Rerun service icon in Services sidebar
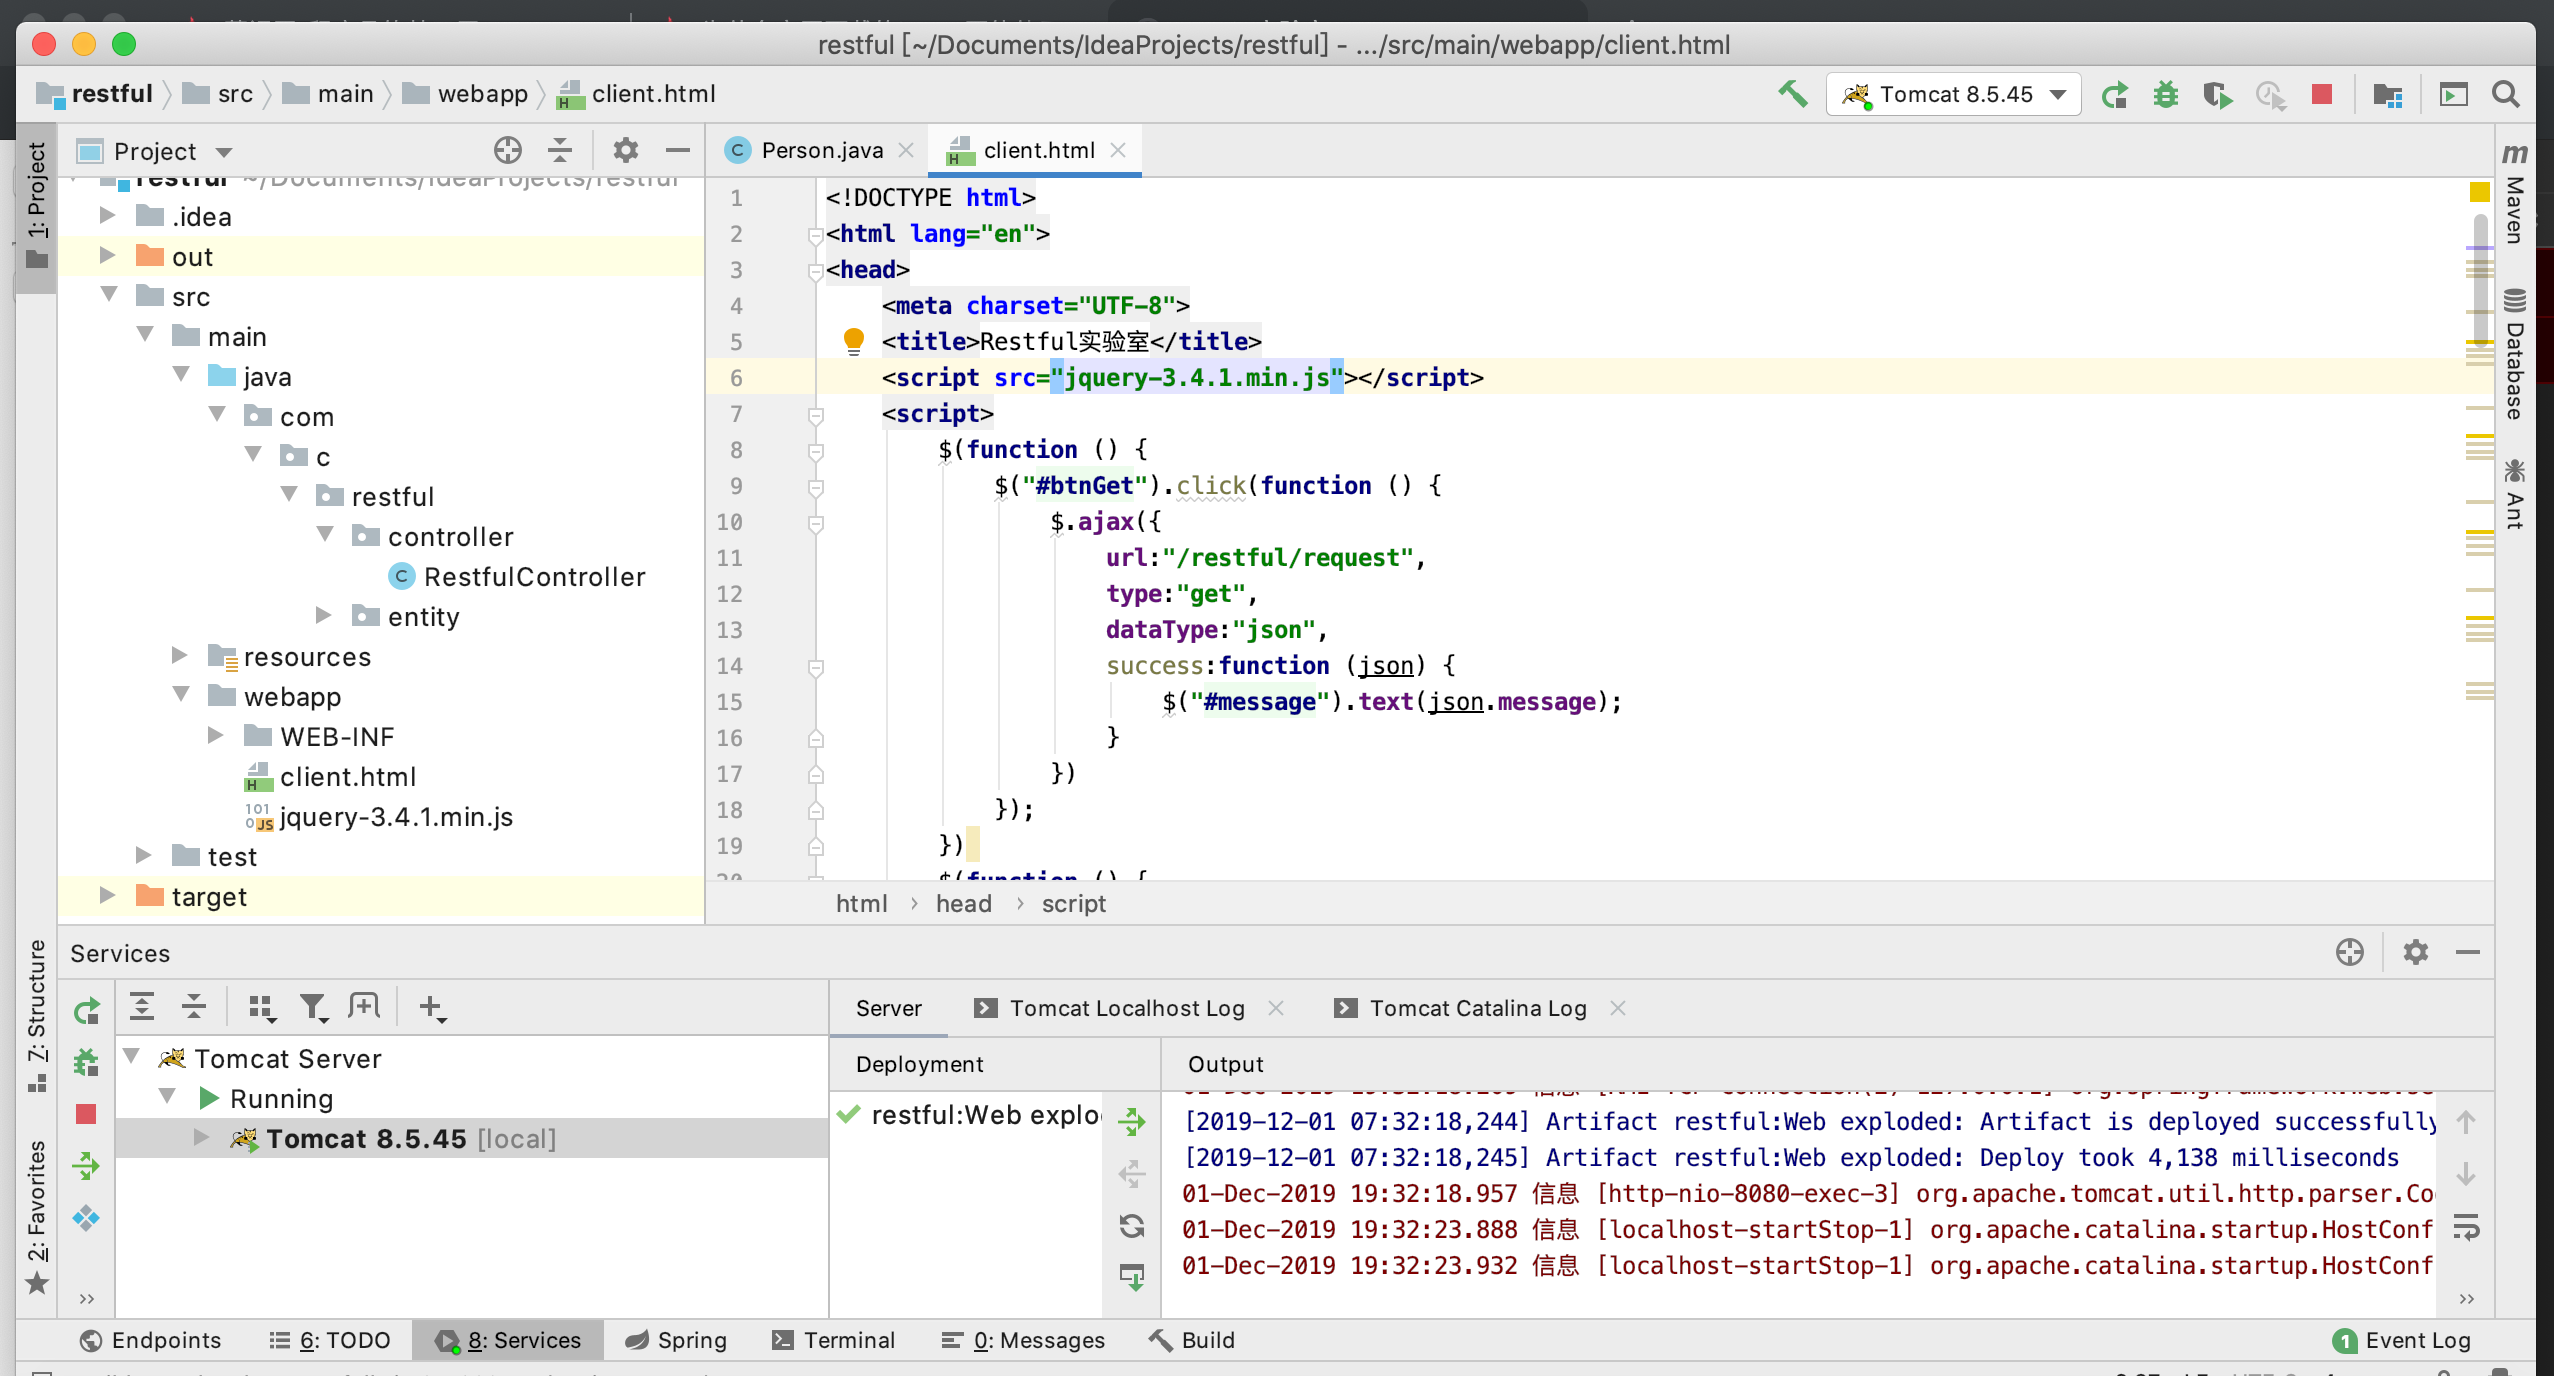The image size is (2554, 1376). (86, 1011)
